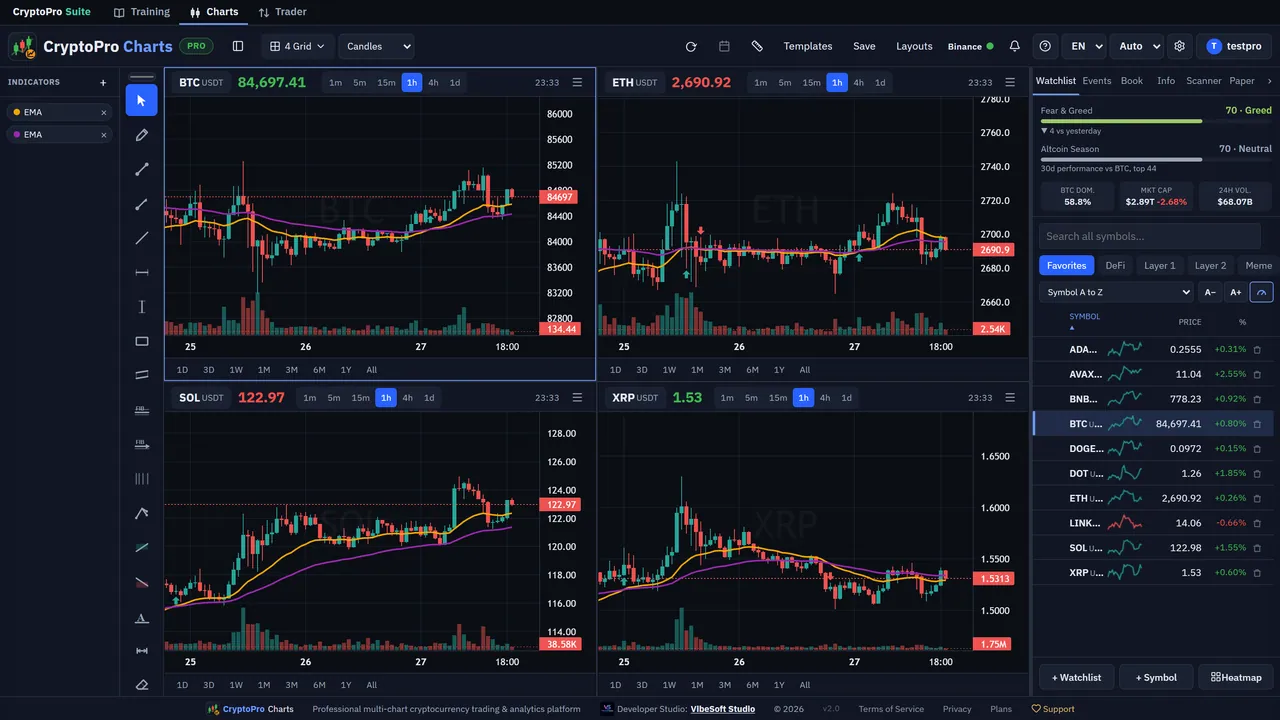Toggle the sparkline chart view button
This screenshot has height=720, width=1280.
coord(1261,292)
